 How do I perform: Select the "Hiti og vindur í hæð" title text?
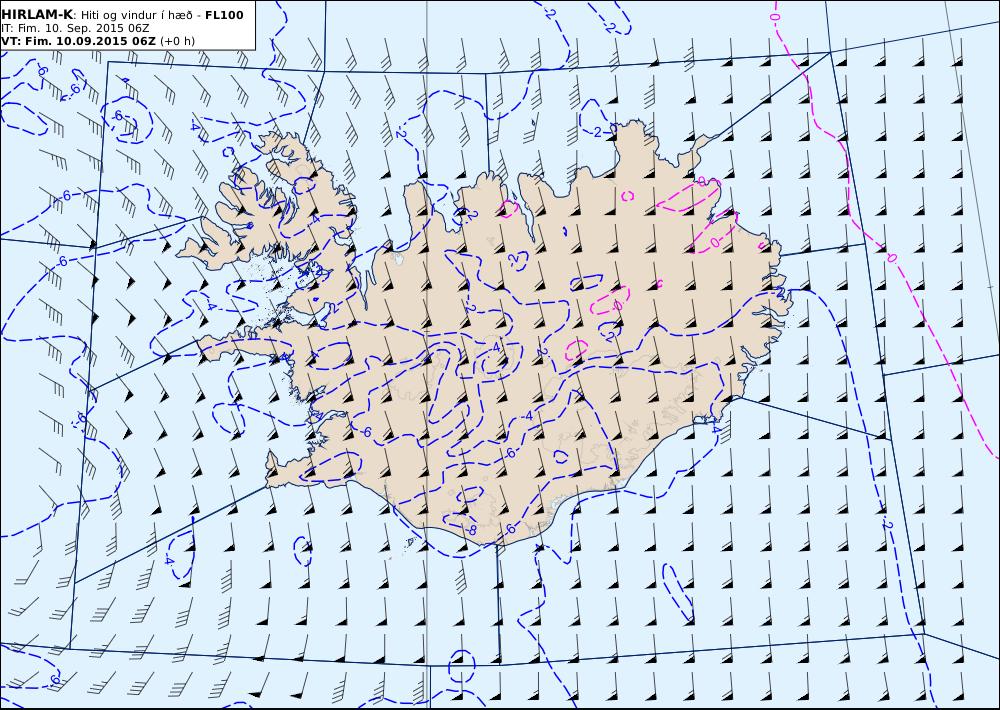(138, 15)
